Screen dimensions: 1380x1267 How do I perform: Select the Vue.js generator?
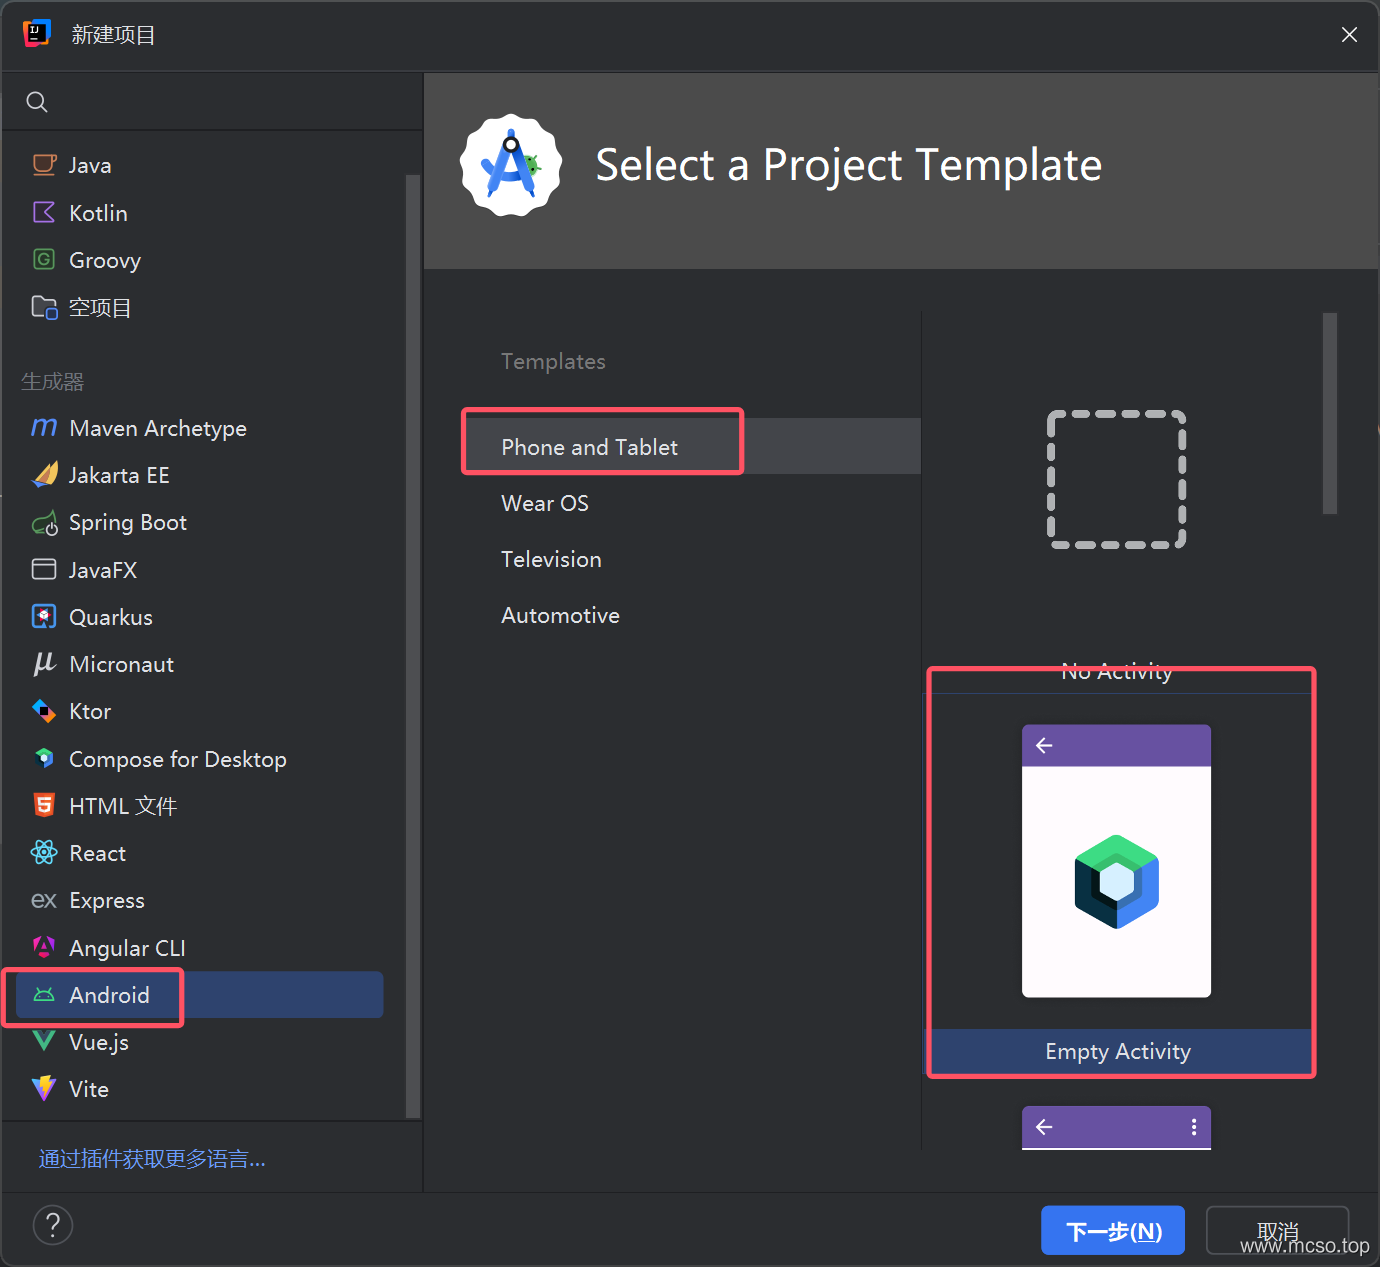200,1042
